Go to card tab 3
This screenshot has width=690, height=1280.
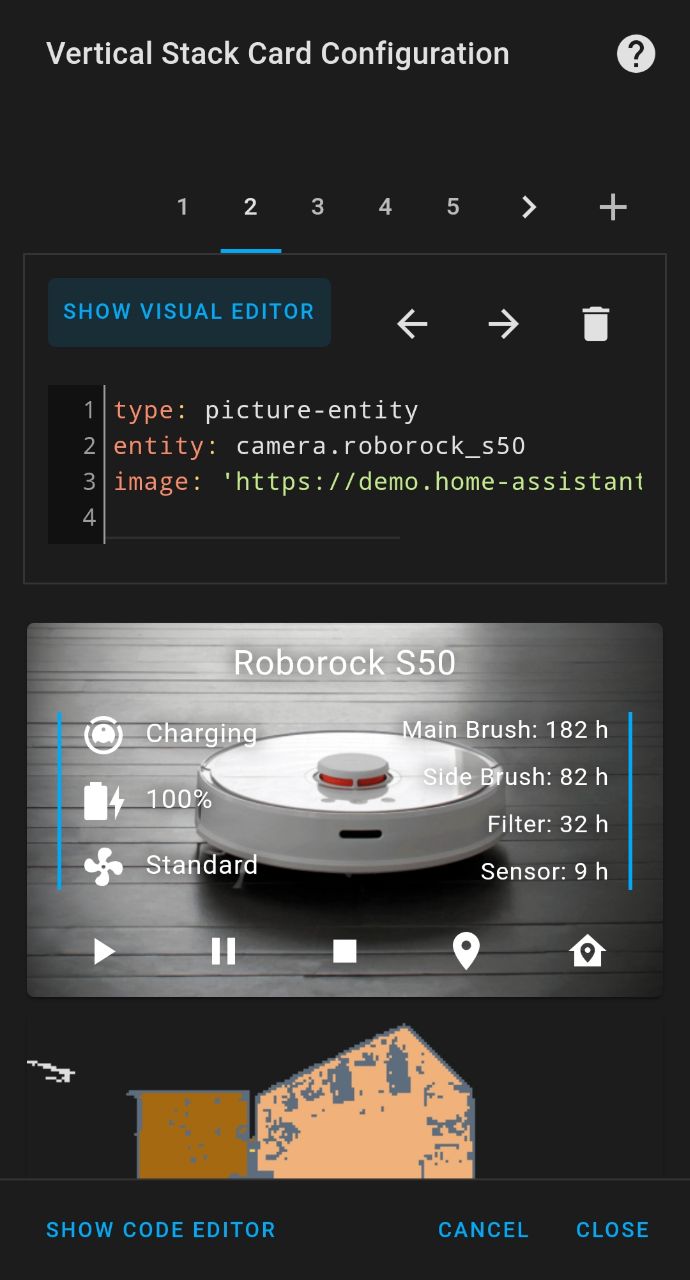click(317, 207)
